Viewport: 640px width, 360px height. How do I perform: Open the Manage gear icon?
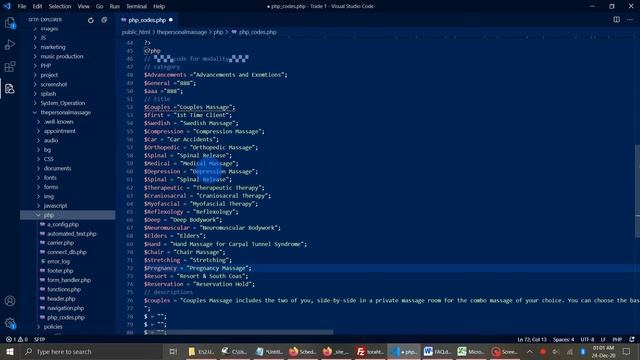(x=10, y=323)
